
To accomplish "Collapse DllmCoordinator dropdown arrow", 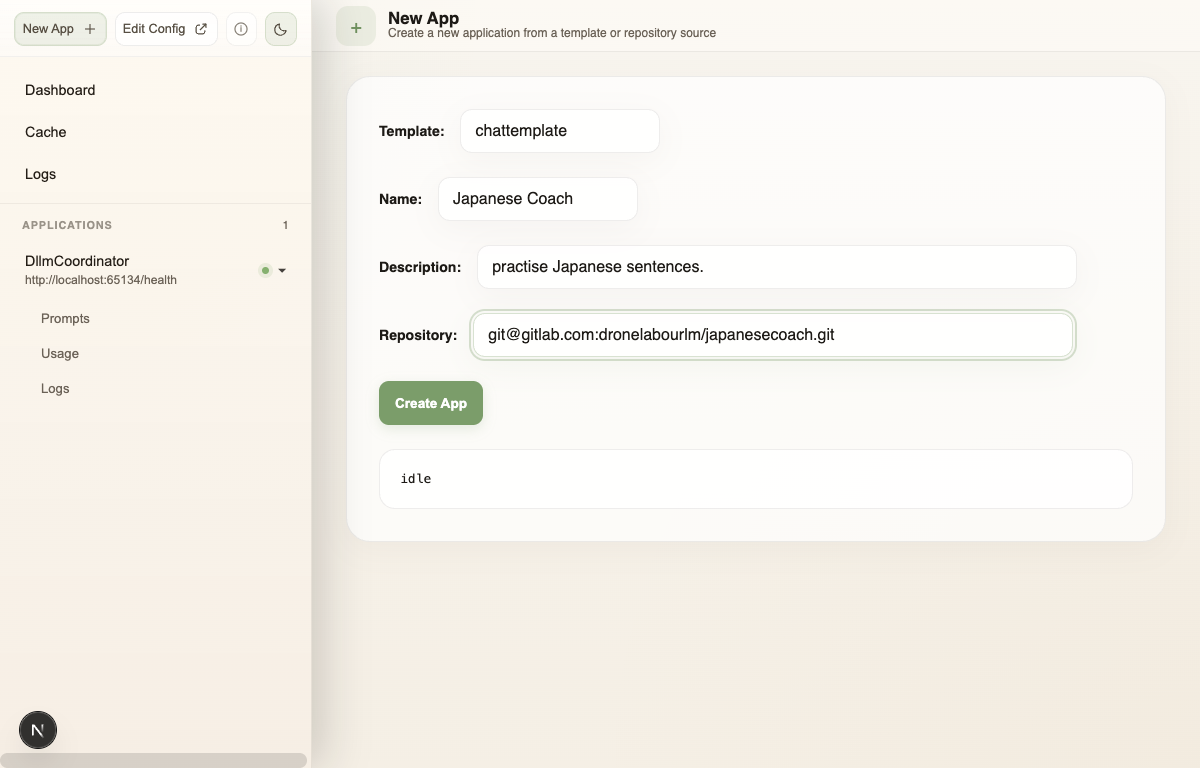I will pos(282,270).
